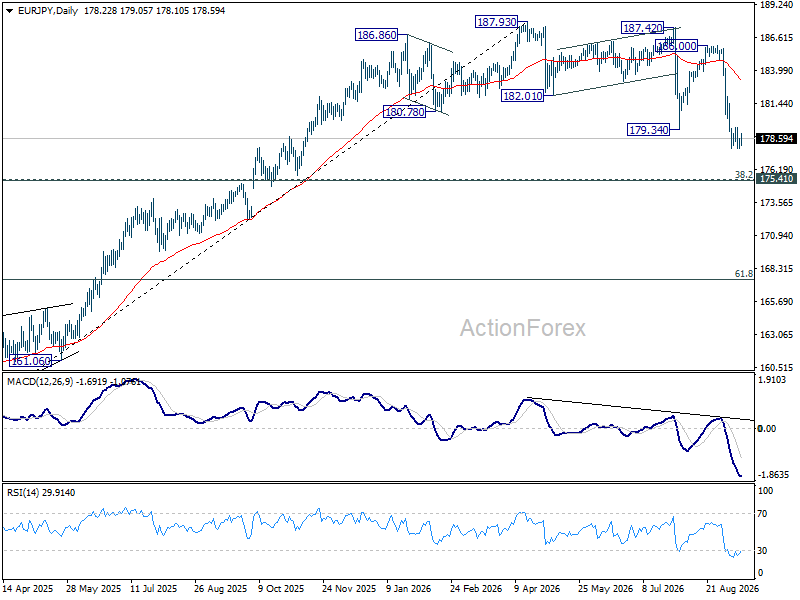Screen dimensions: 800x600
Task: Select the 9 Apr 2026 date marker
Action: coord(537,588)
